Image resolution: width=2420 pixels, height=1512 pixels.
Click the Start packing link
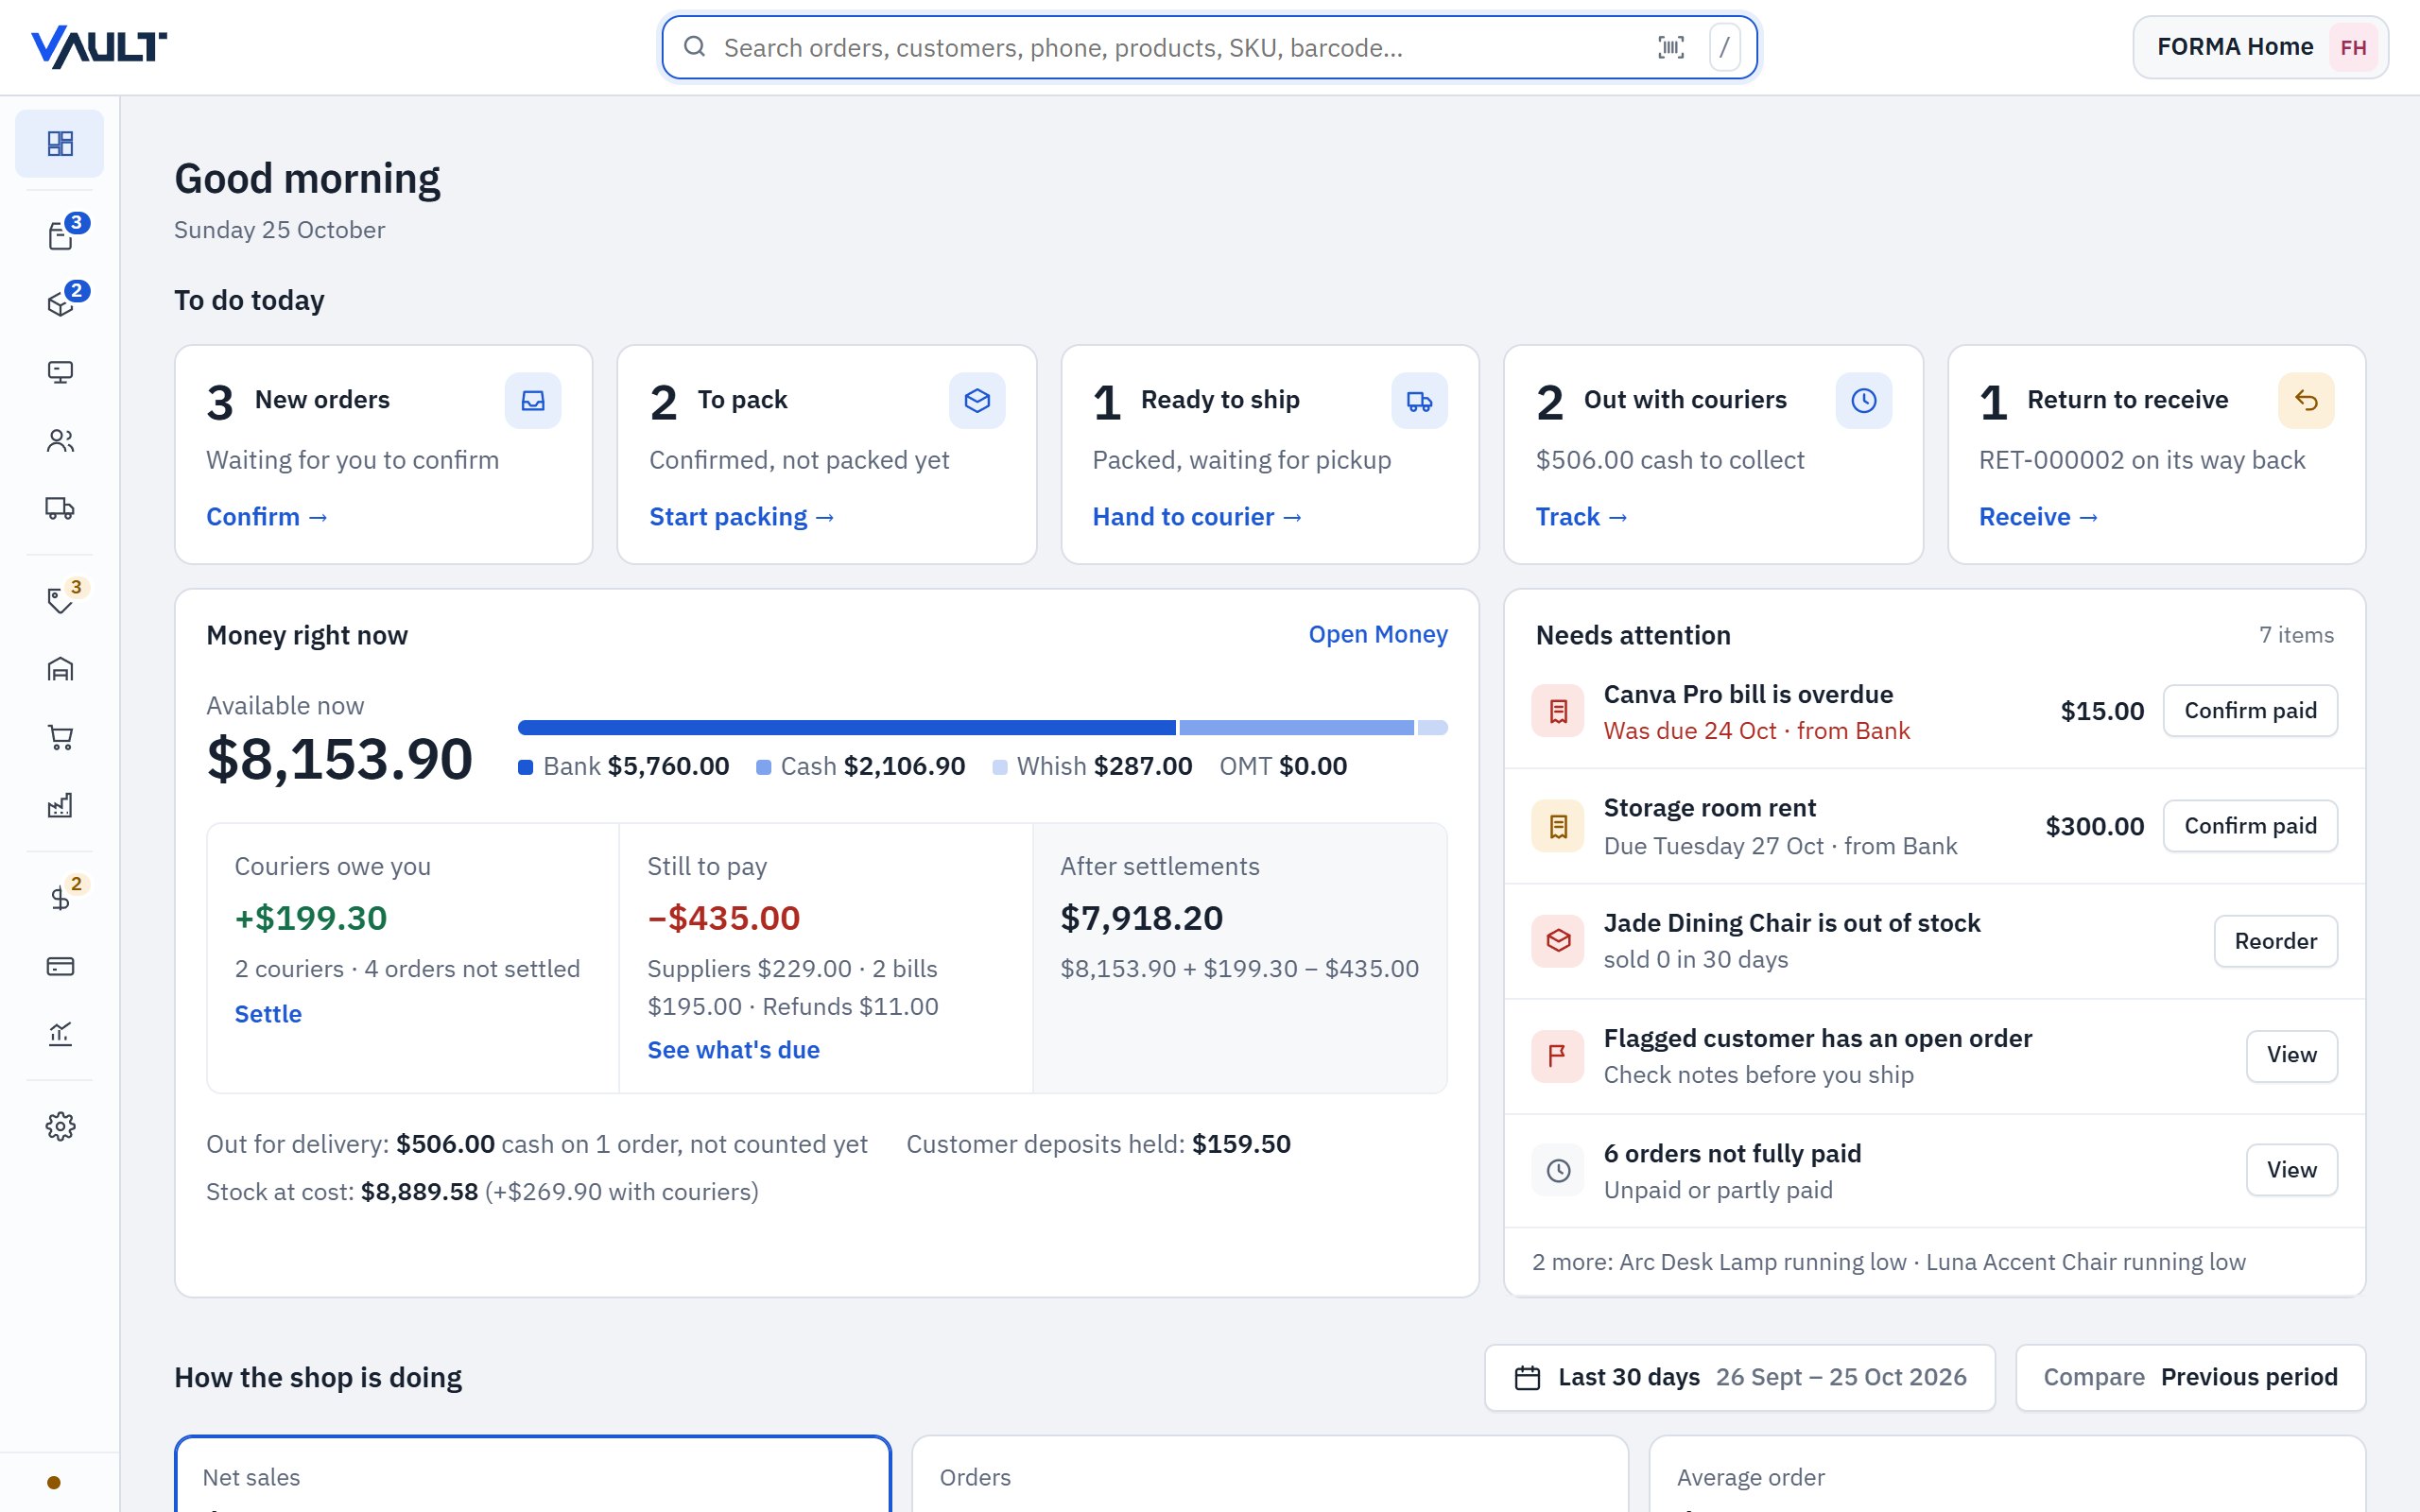pos(741,517)
